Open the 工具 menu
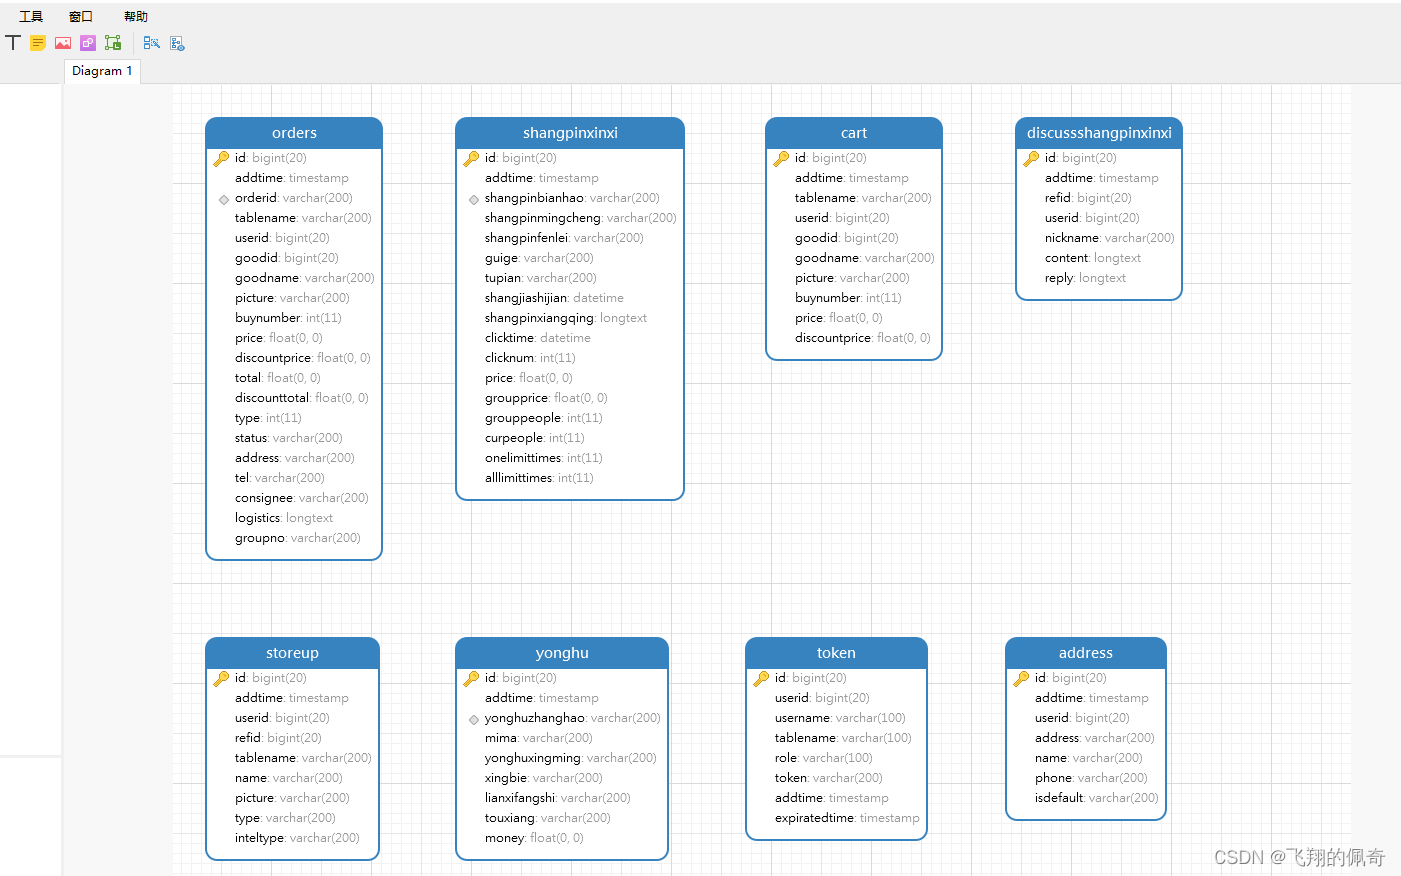The height and width of the screenshot is (876, 1401). 31,16
